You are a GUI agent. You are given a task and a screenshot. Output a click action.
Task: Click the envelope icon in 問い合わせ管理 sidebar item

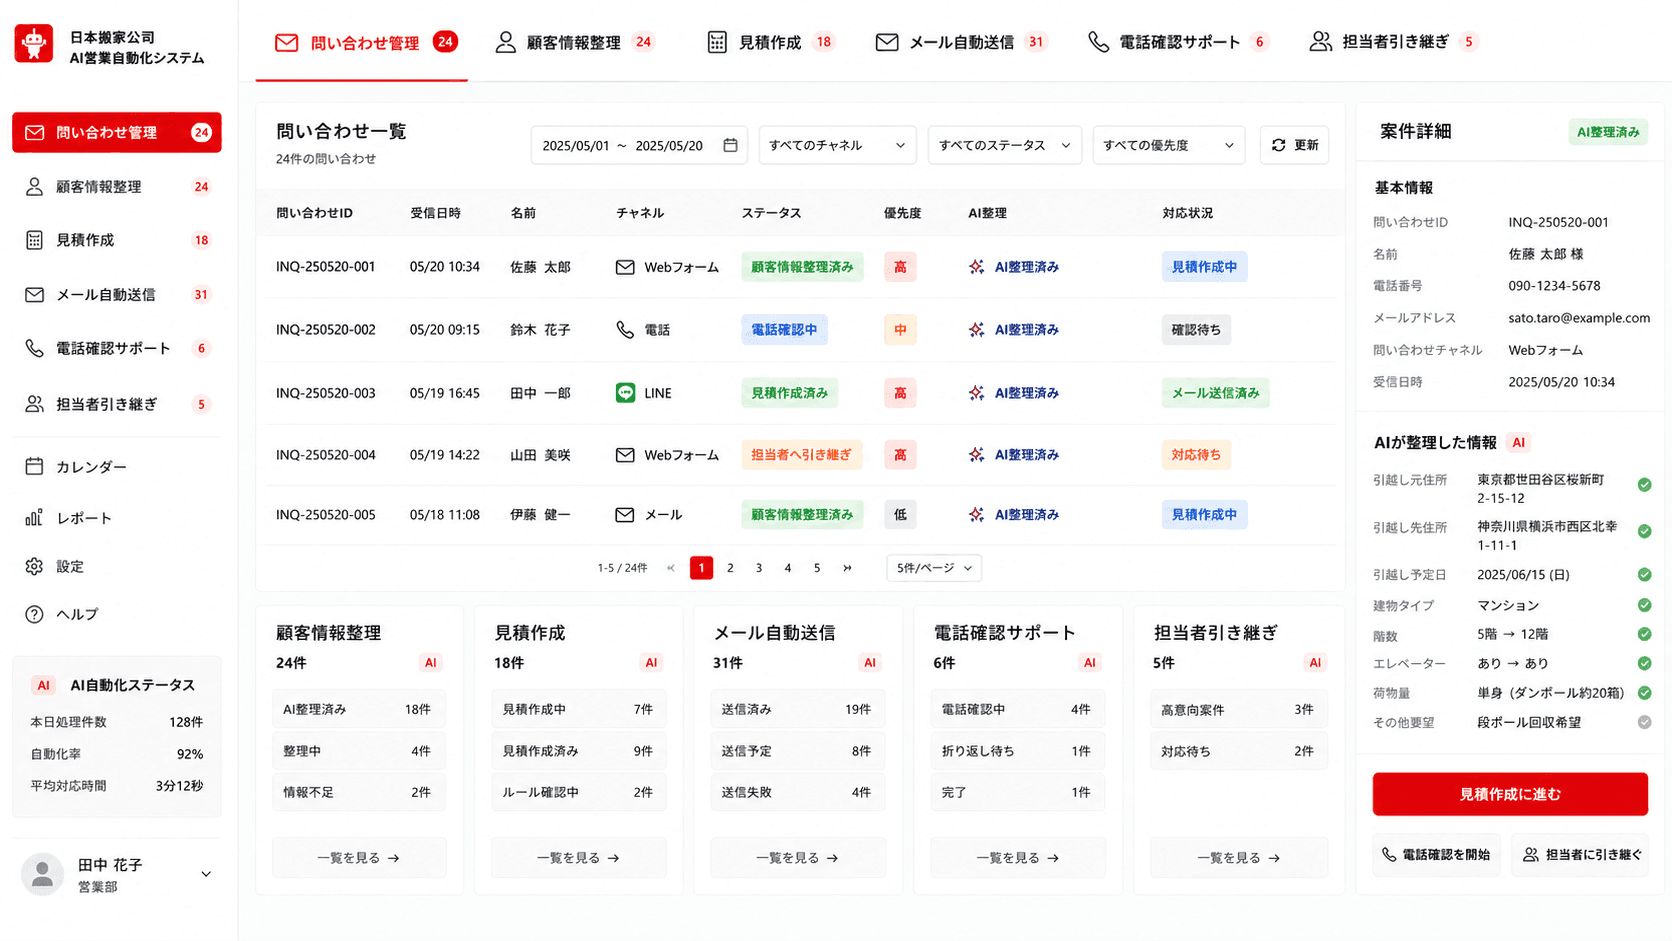(x=34, y=132)
